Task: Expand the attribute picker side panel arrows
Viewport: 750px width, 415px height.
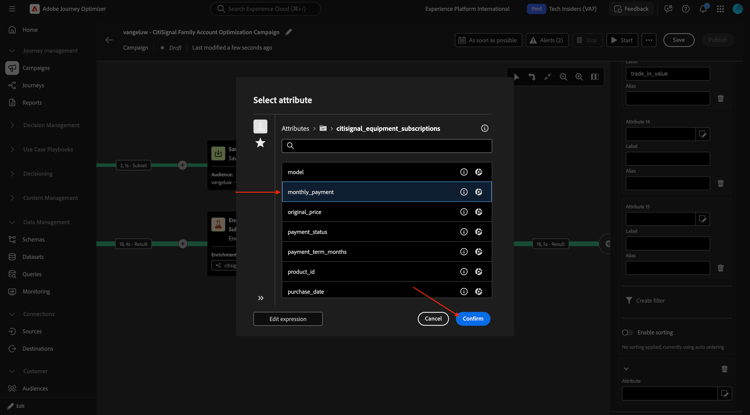Action: (260, 298)
